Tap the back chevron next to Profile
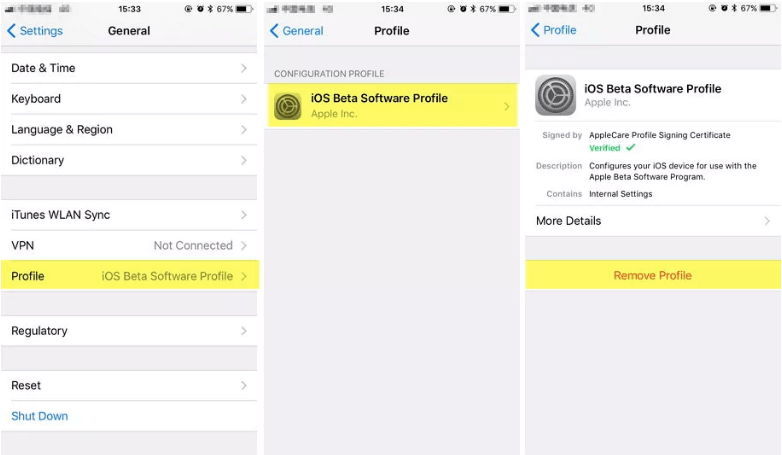 point(535,30)
